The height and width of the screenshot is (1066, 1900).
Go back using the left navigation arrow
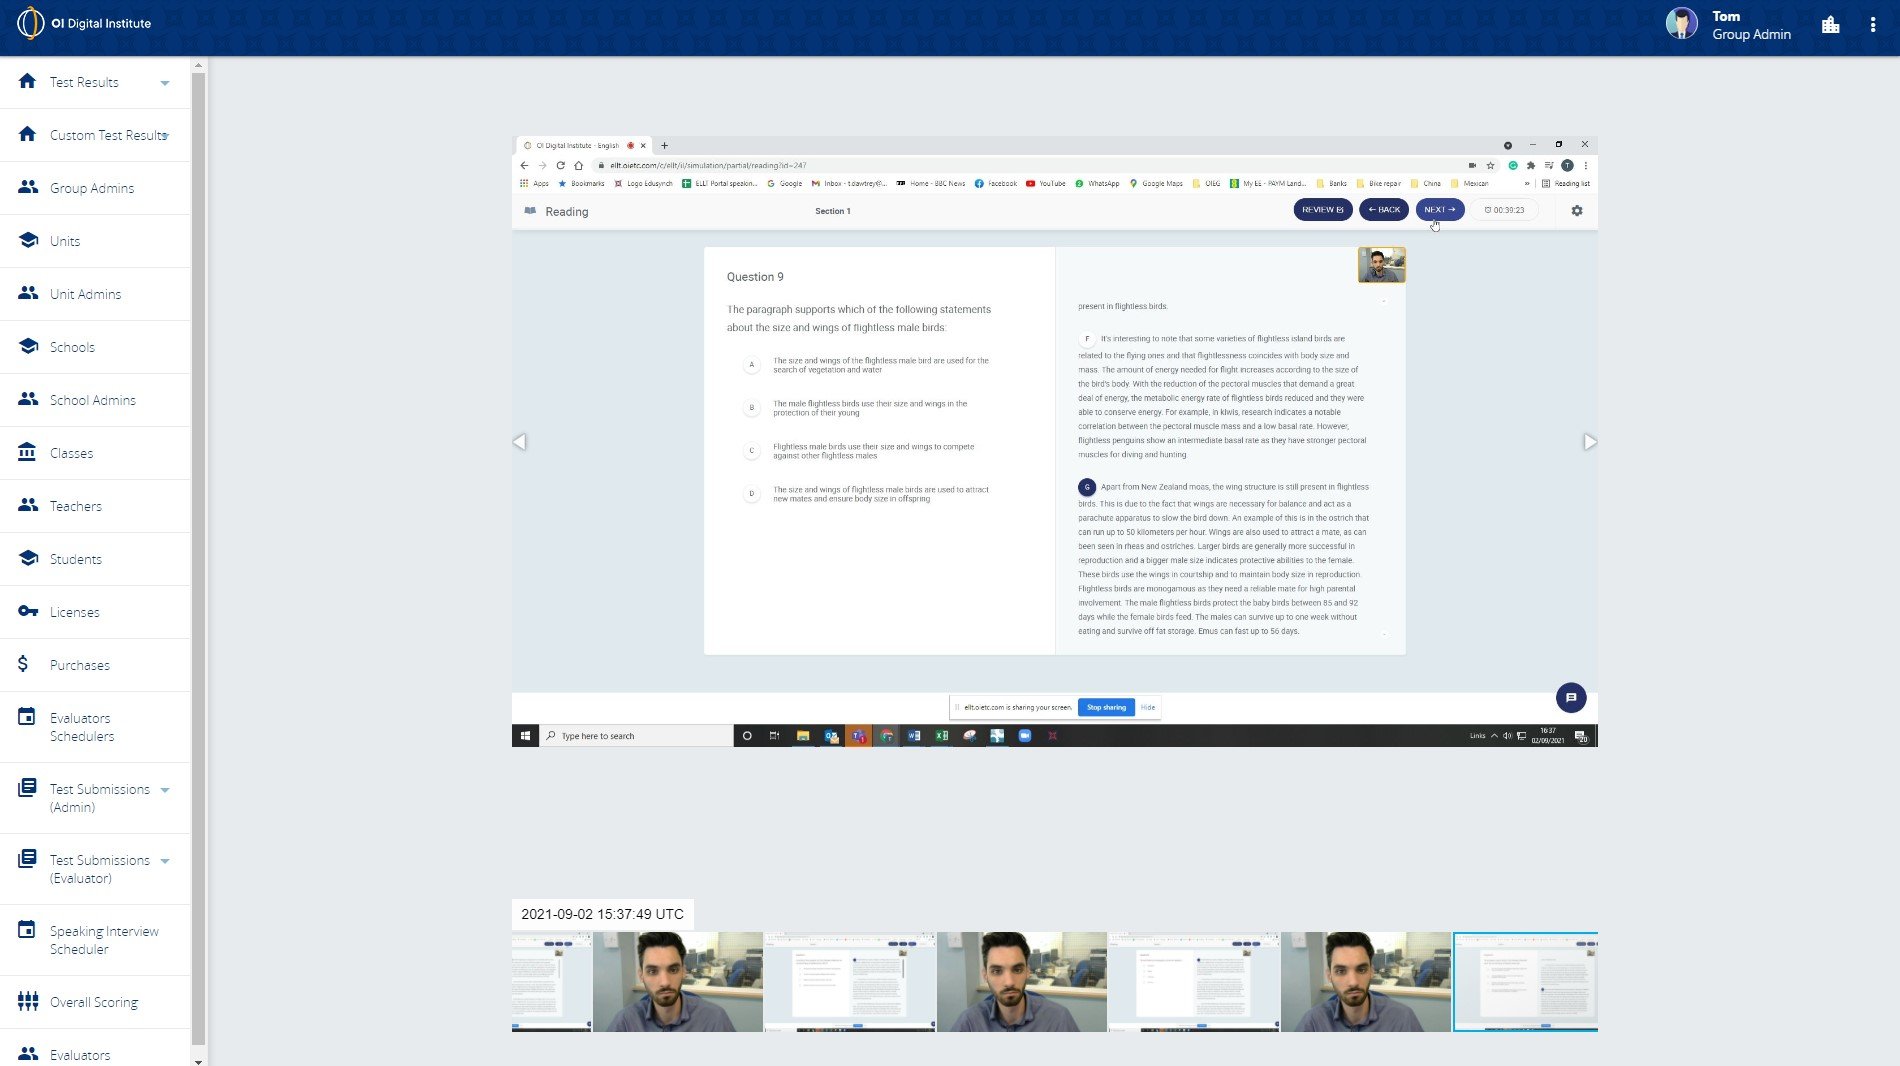(x=520, y=441)
